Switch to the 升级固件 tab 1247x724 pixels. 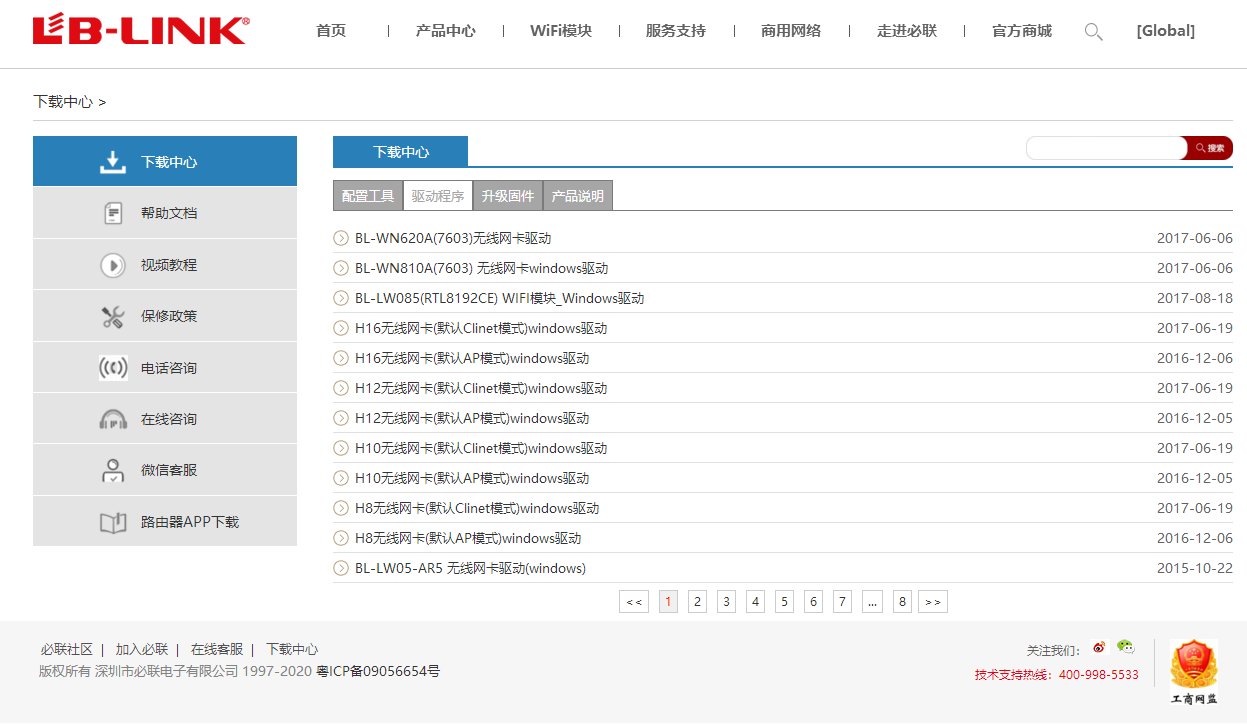coord(507,195)
